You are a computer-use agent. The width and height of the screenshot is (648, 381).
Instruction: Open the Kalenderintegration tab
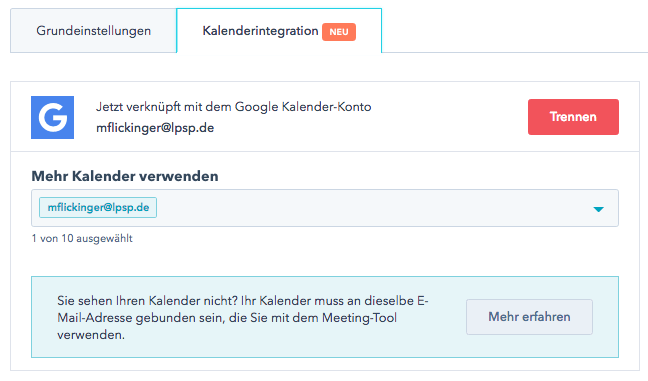[279, 31]
